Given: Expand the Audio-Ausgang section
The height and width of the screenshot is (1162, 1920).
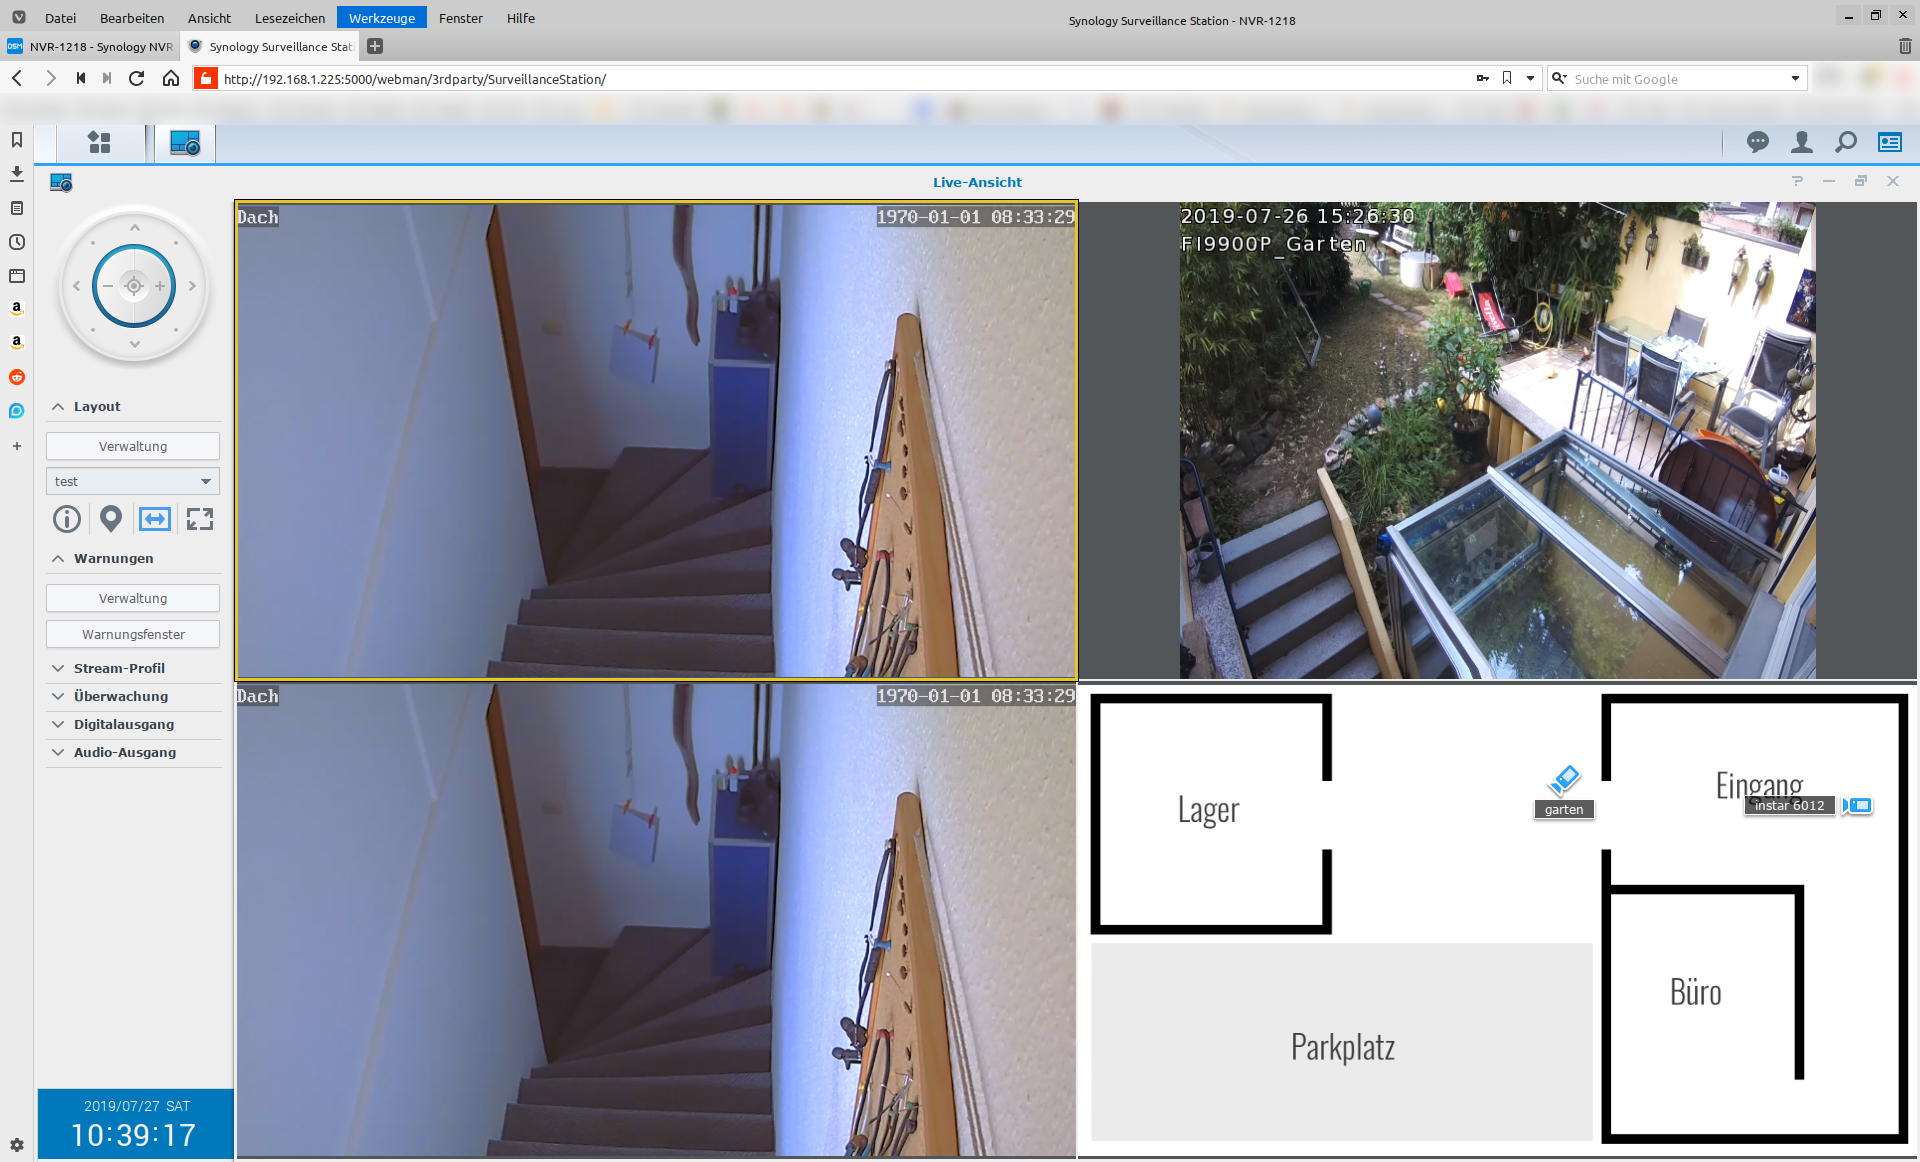Looking at the screenshot, I should pyautogui.click(x=124, y=752).
